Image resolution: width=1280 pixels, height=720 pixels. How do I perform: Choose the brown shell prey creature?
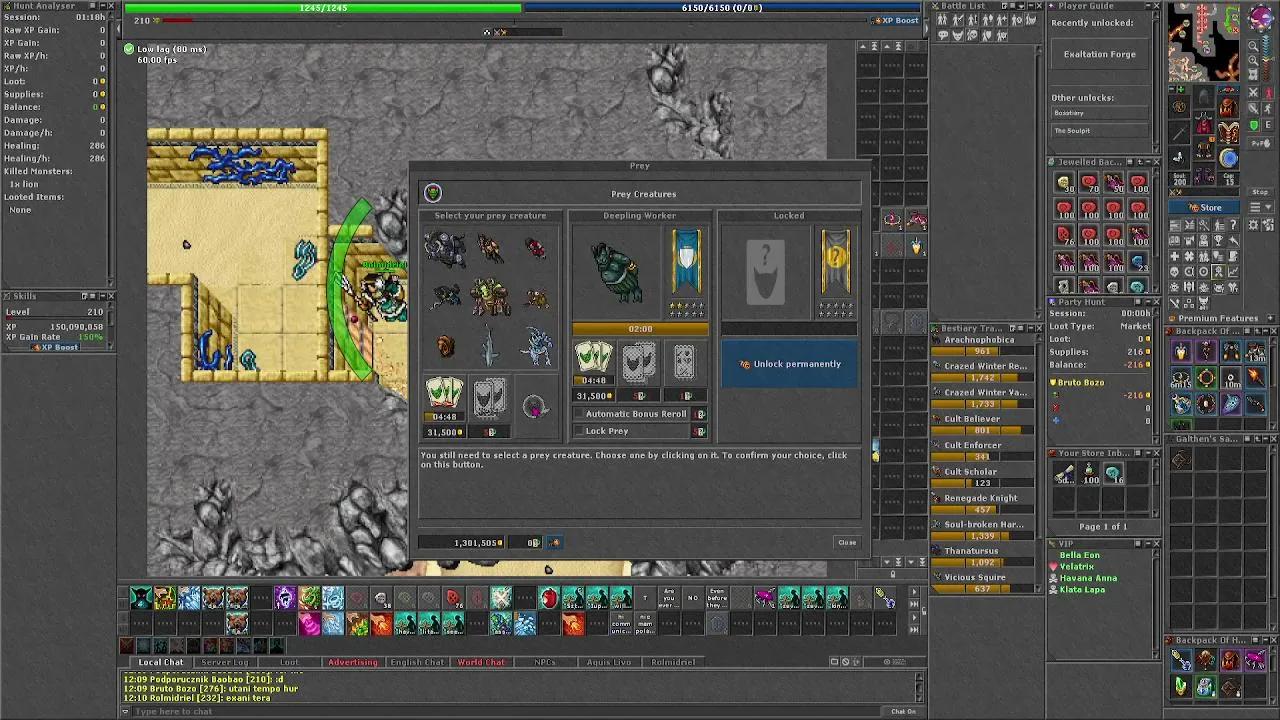(446, 347)
